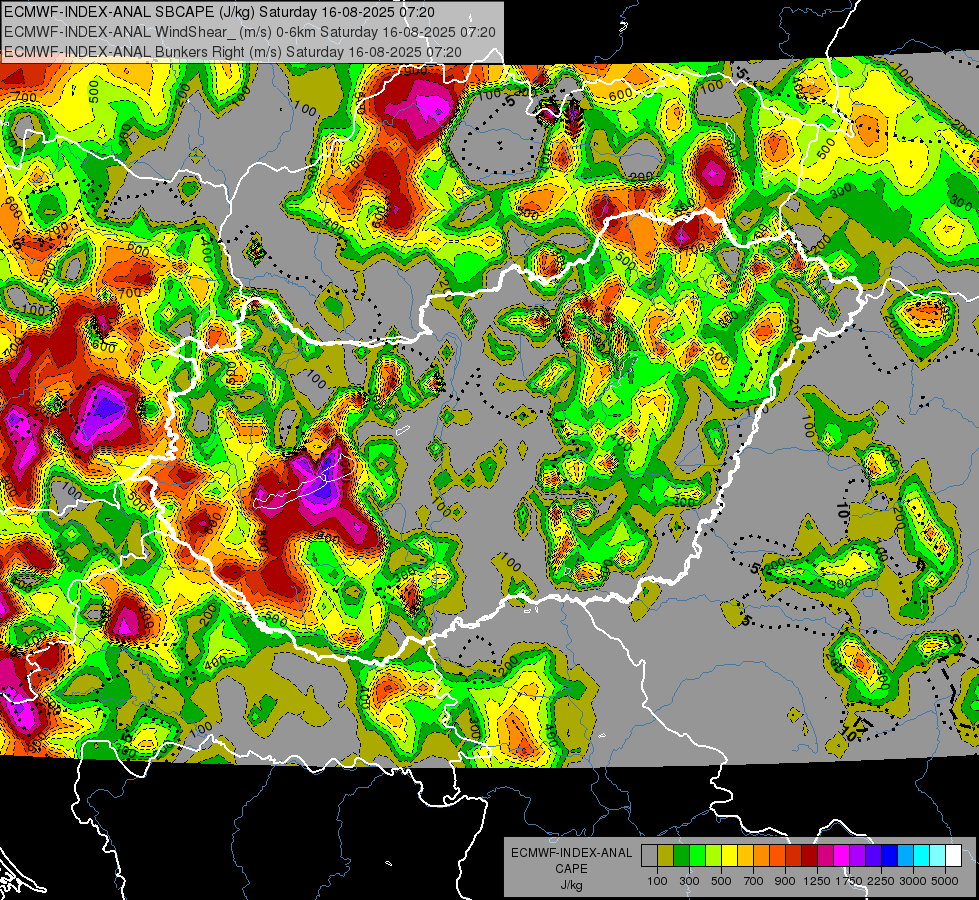Click the legend value 3000

(913, 881)
